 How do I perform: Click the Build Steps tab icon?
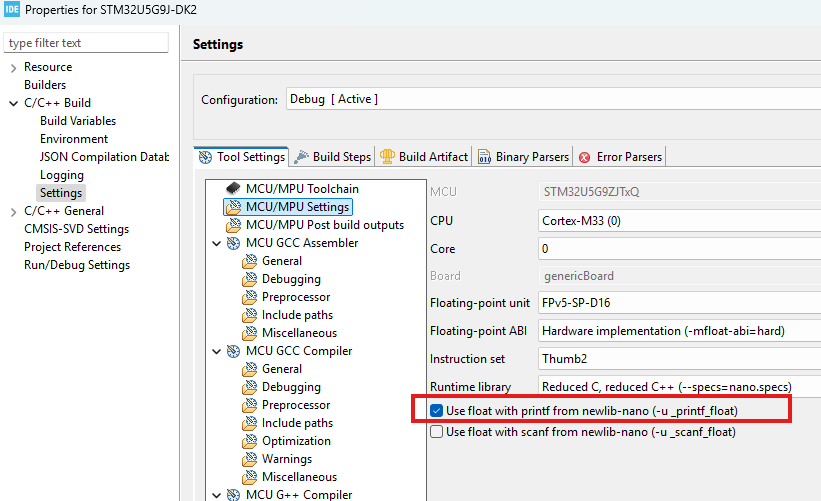(x=301, y=157)
